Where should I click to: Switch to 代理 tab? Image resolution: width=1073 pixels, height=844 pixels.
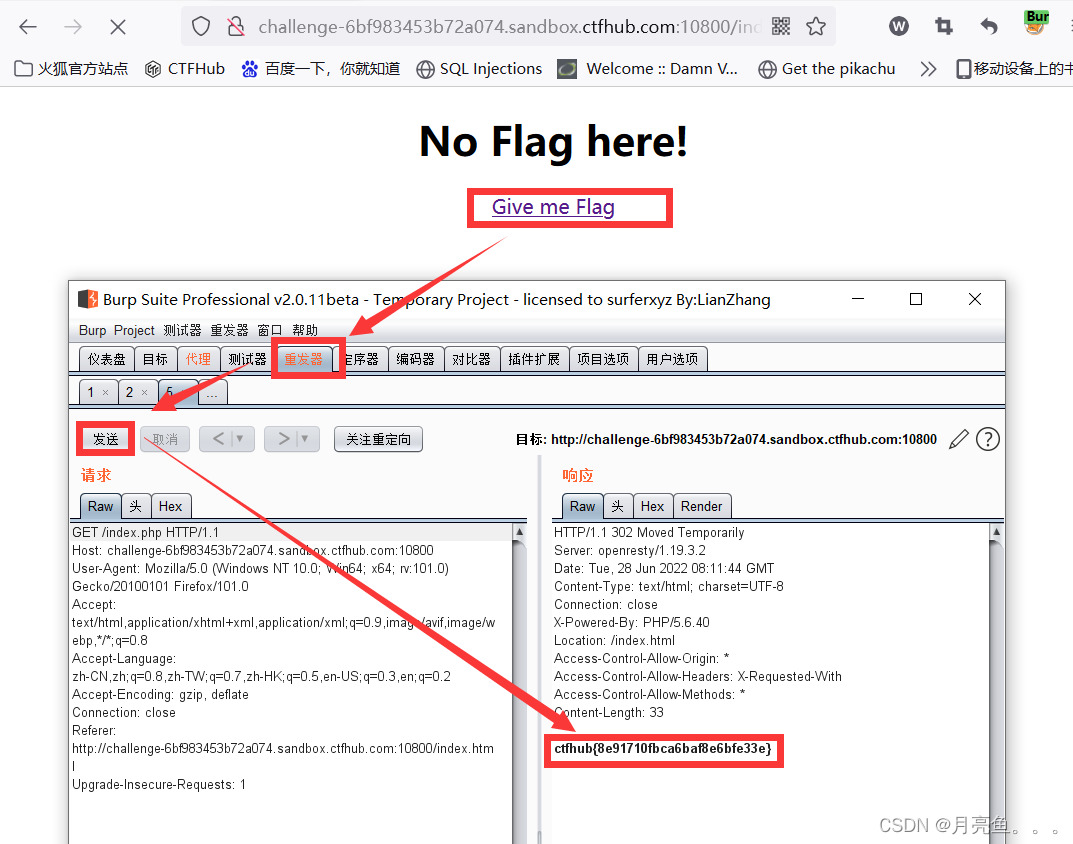pos(198,359)
